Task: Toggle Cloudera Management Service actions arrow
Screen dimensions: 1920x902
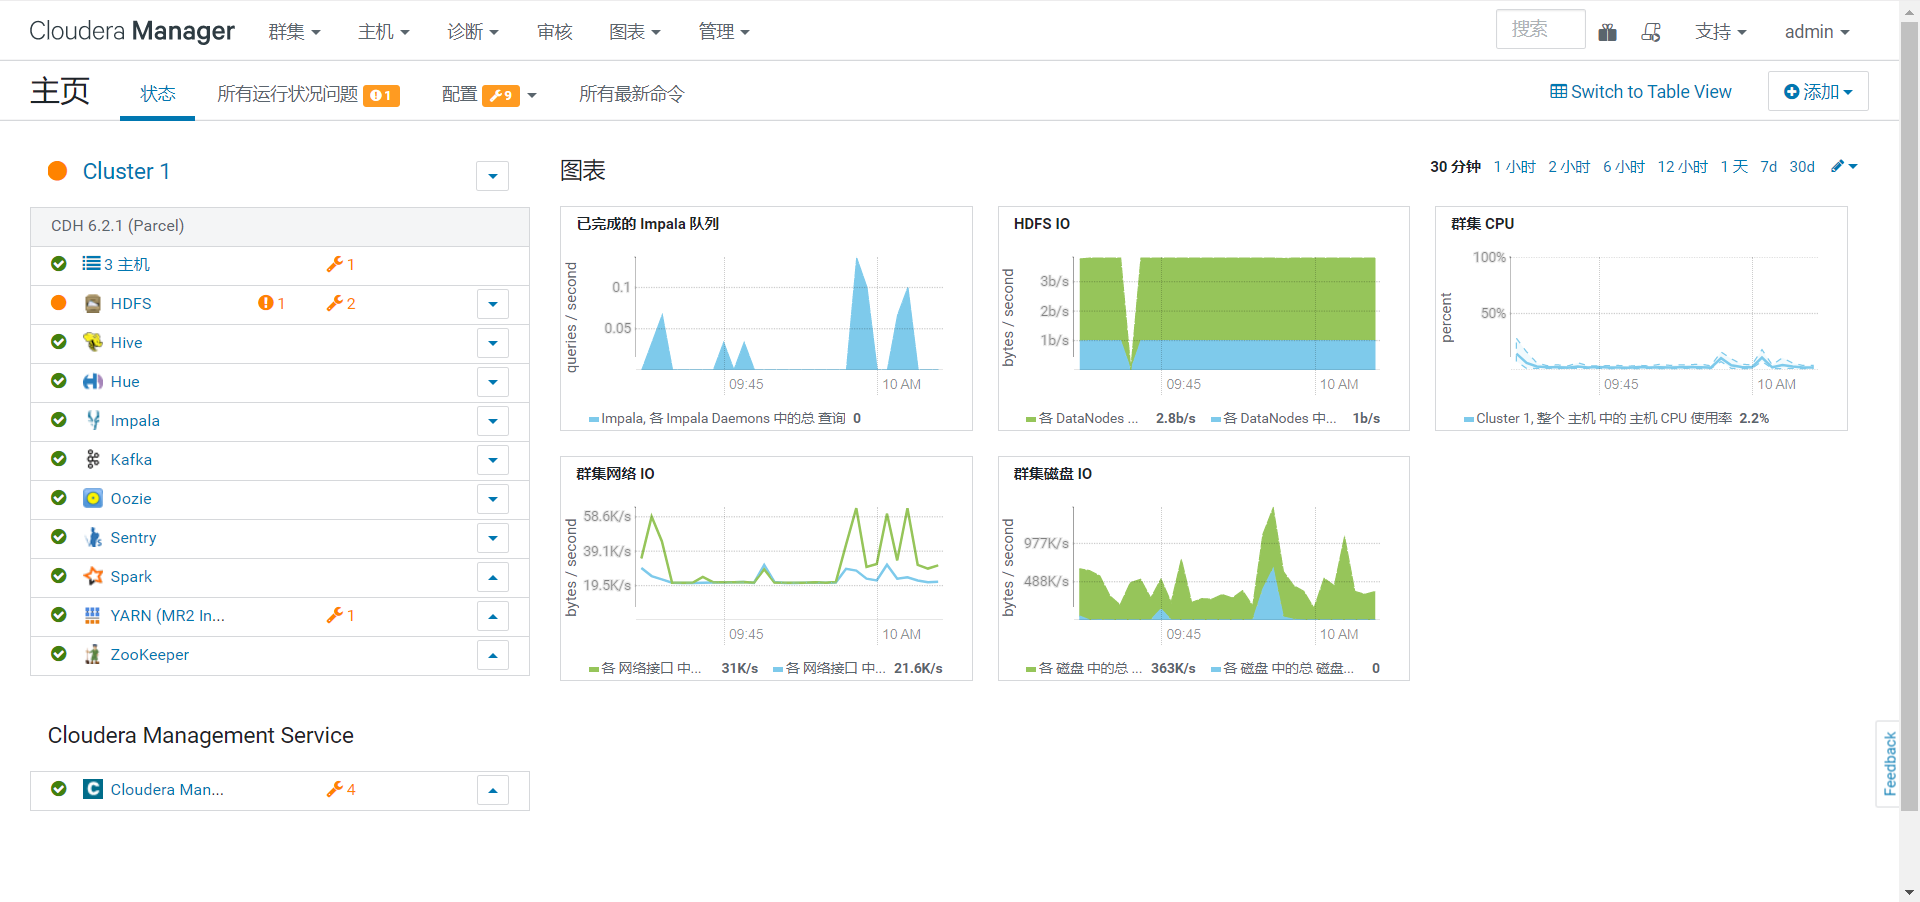Action: pyautogui.click(x=493, y=790)
